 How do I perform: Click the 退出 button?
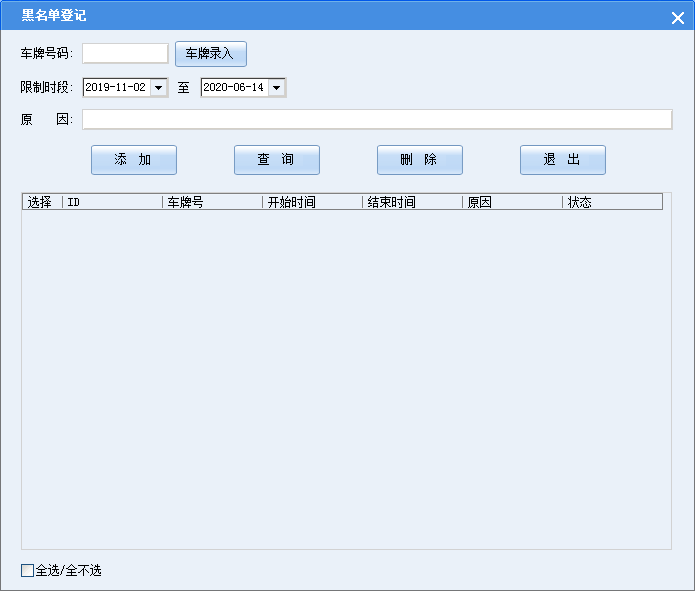(x=563, y=160)
